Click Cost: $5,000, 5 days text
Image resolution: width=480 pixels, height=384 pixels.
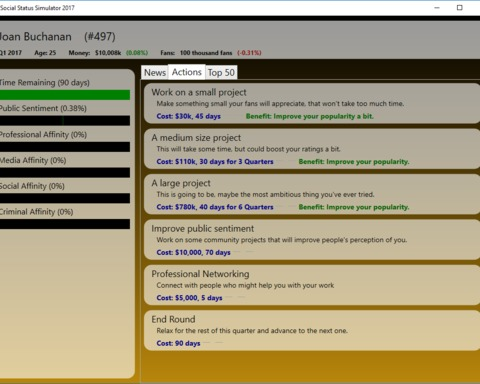click(189, 298)
